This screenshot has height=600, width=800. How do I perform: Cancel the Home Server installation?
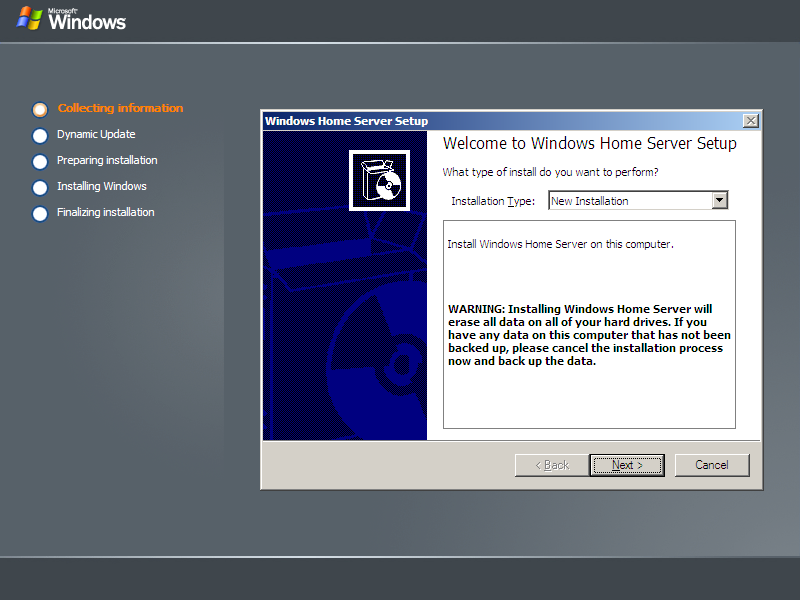[x=712, y=465]
